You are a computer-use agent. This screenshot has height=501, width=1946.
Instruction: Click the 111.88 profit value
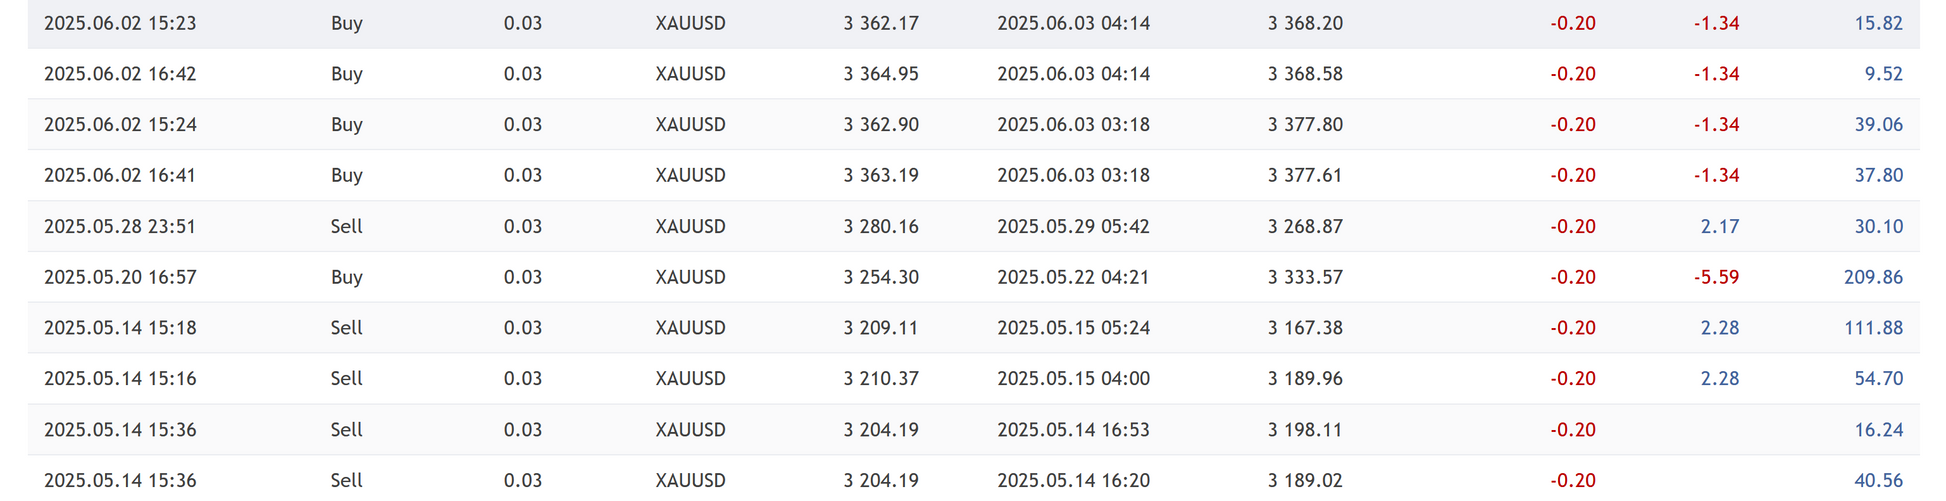point(1873,328)
